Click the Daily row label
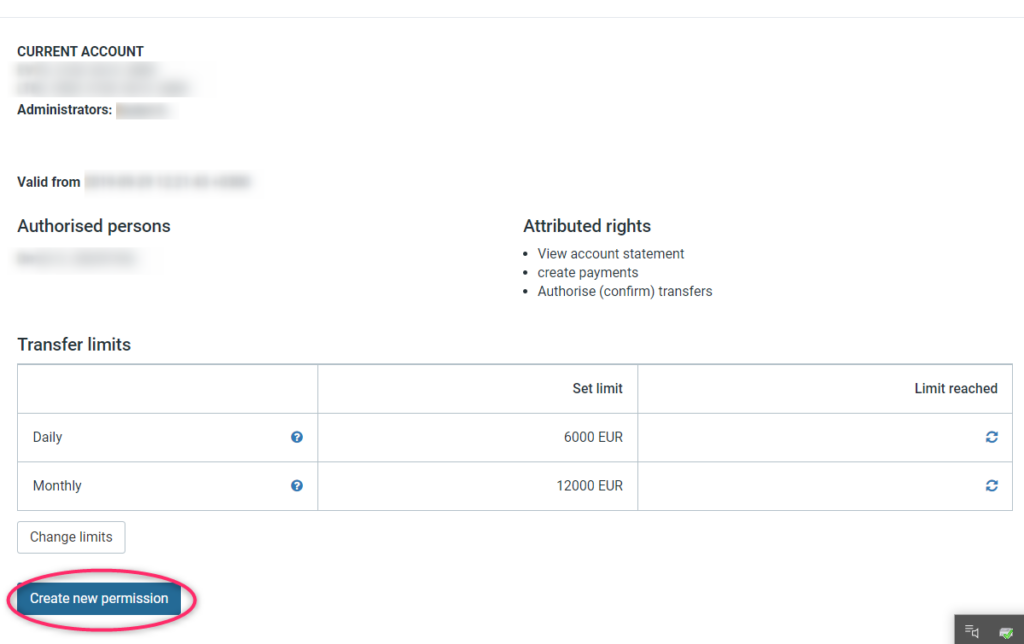This screenshot has width=1024, height=644. tap(48, 437)
